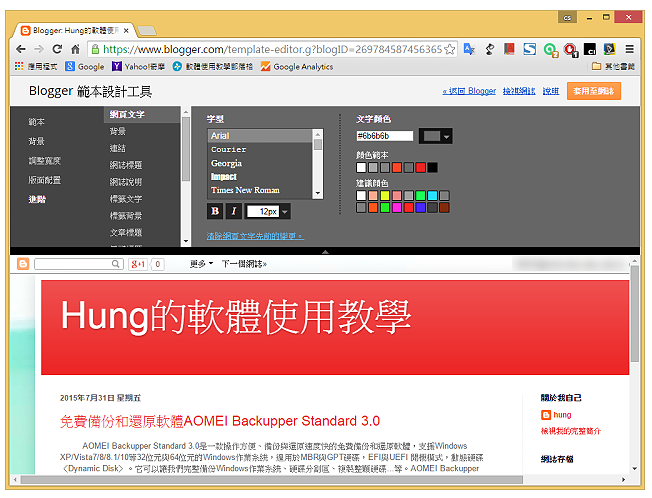The height and width of the screenshot is (498, 652).
Task: Pick the magenta suggested color swatch
Action: click(397, 207)
